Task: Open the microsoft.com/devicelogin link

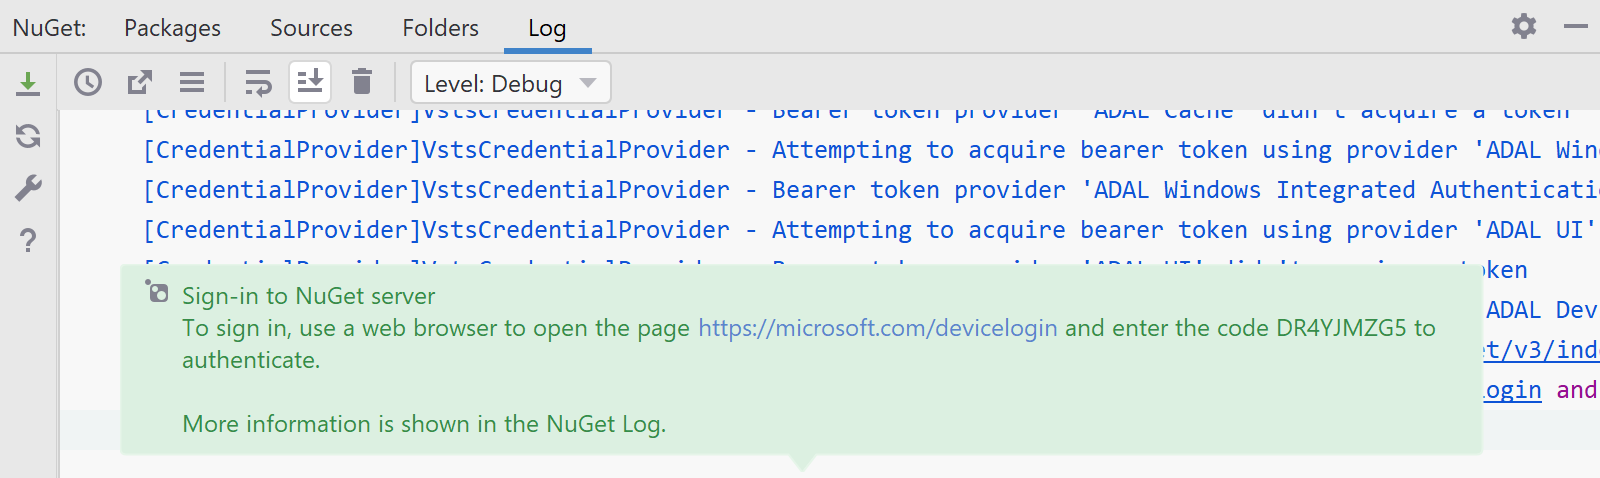Action: point(877,328)
